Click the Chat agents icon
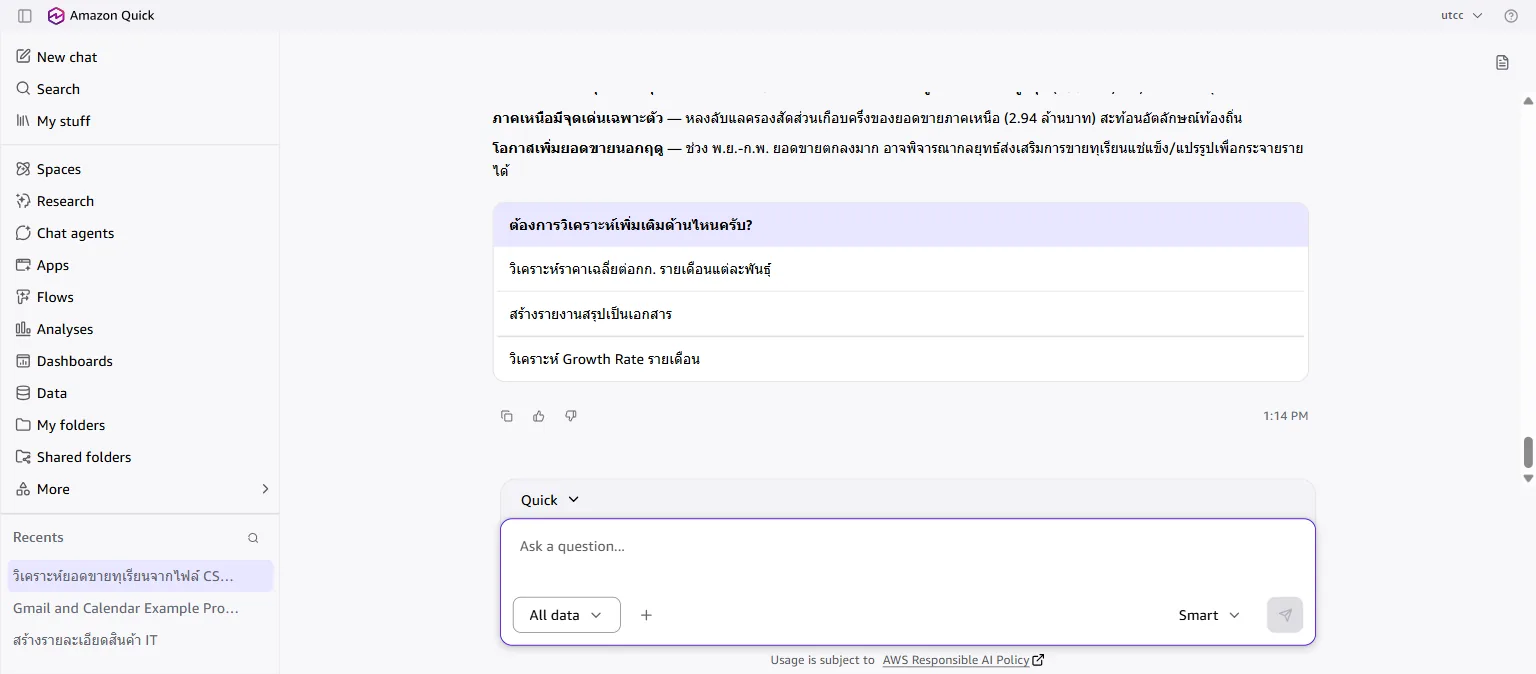 click(23, 233)
